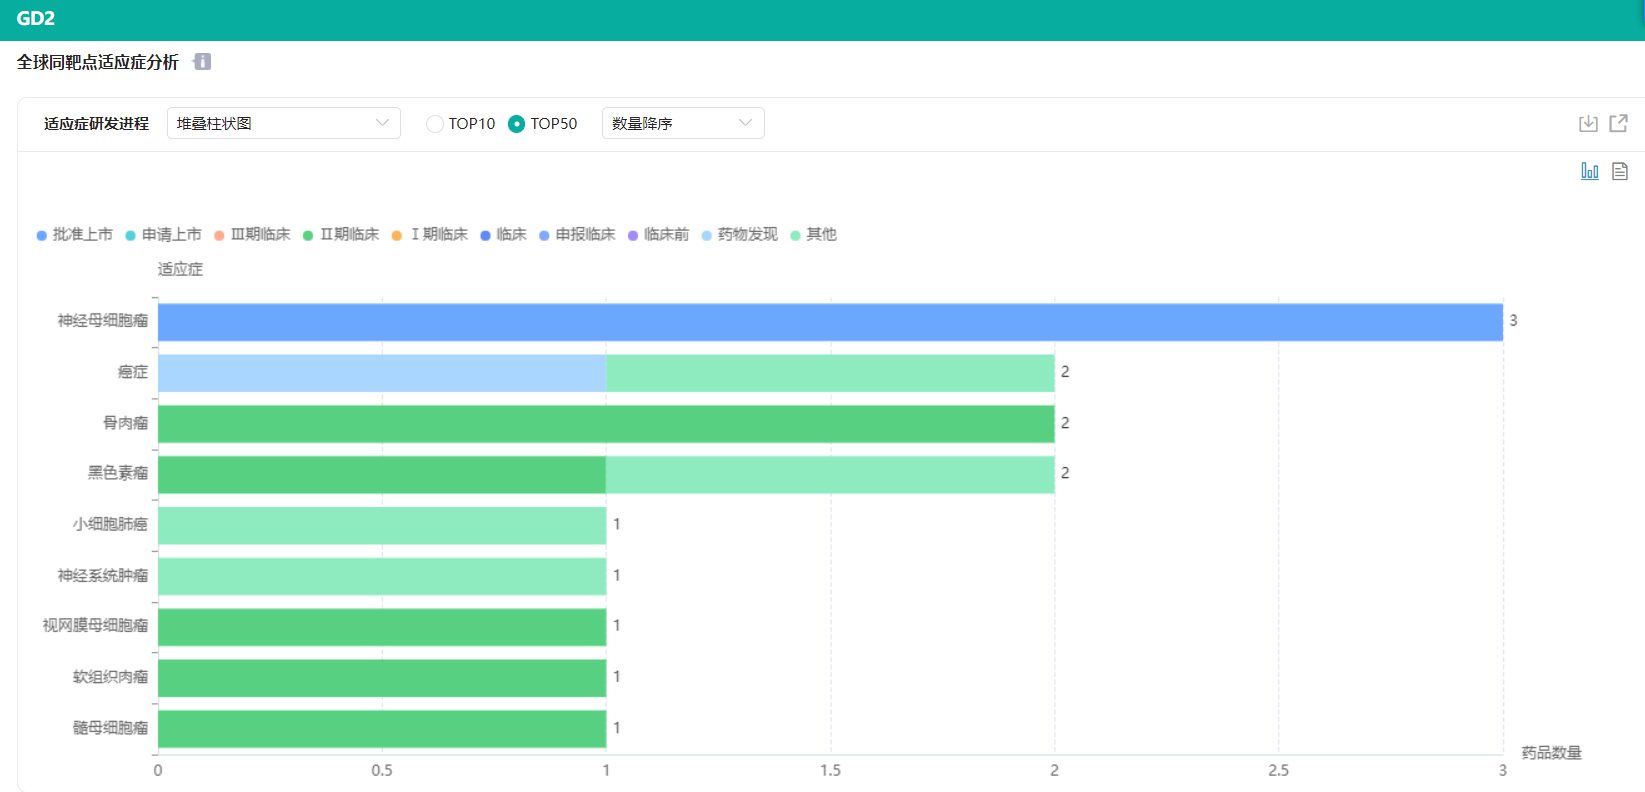Click the 临床前 legend entry
This screenshot has height=792, width=1645.
point(658,235)
